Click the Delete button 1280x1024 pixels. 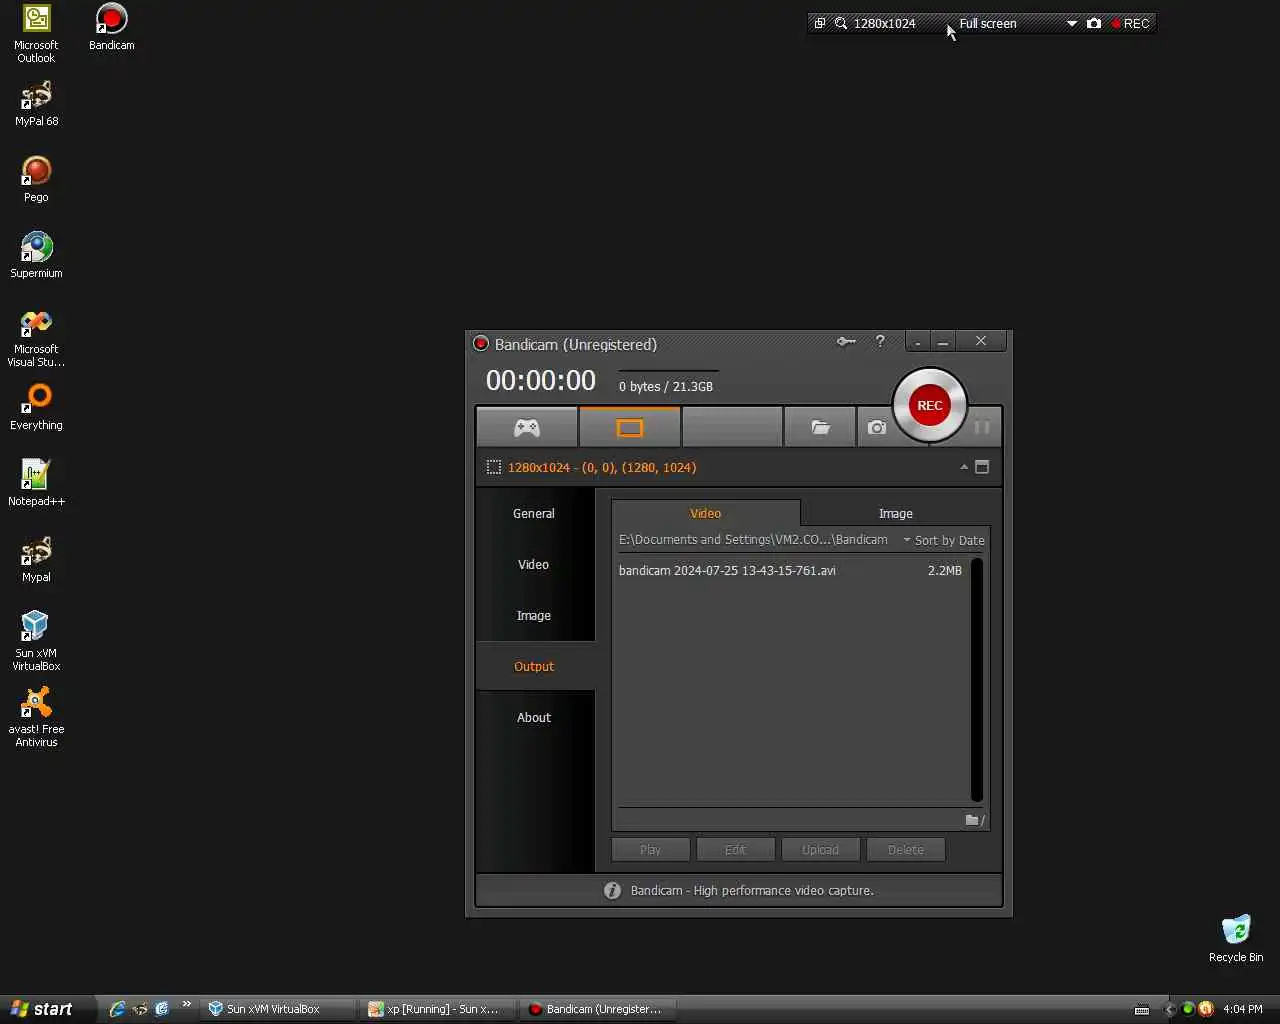click(906, 850)
